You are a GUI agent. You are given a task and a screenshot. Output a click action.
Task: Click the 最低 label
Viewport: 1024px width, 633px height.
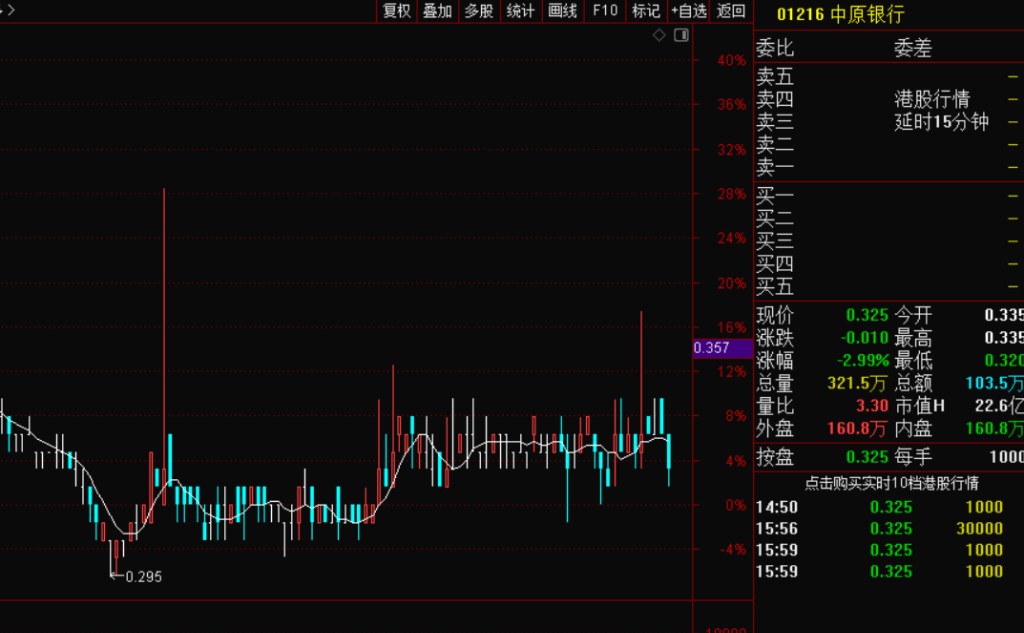pyautogui.click(x=913, y=361)
